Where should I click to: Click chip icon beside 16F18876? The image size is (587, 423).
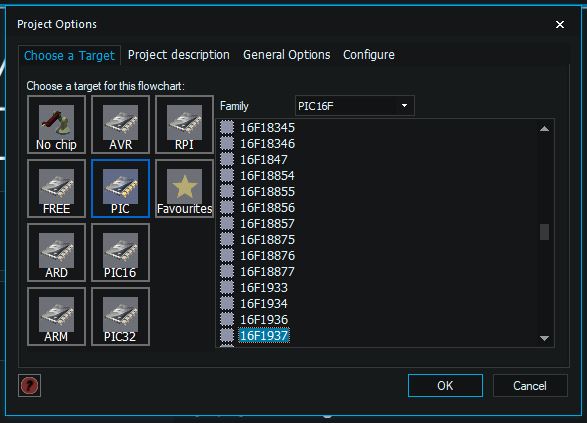pos(227,256)
